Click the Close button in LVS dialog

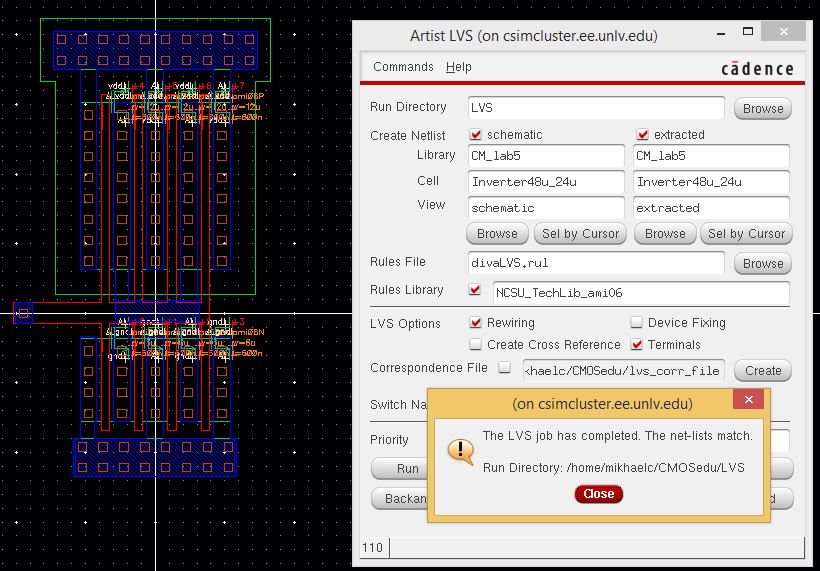pyautogui.click(x=598, y=494)
